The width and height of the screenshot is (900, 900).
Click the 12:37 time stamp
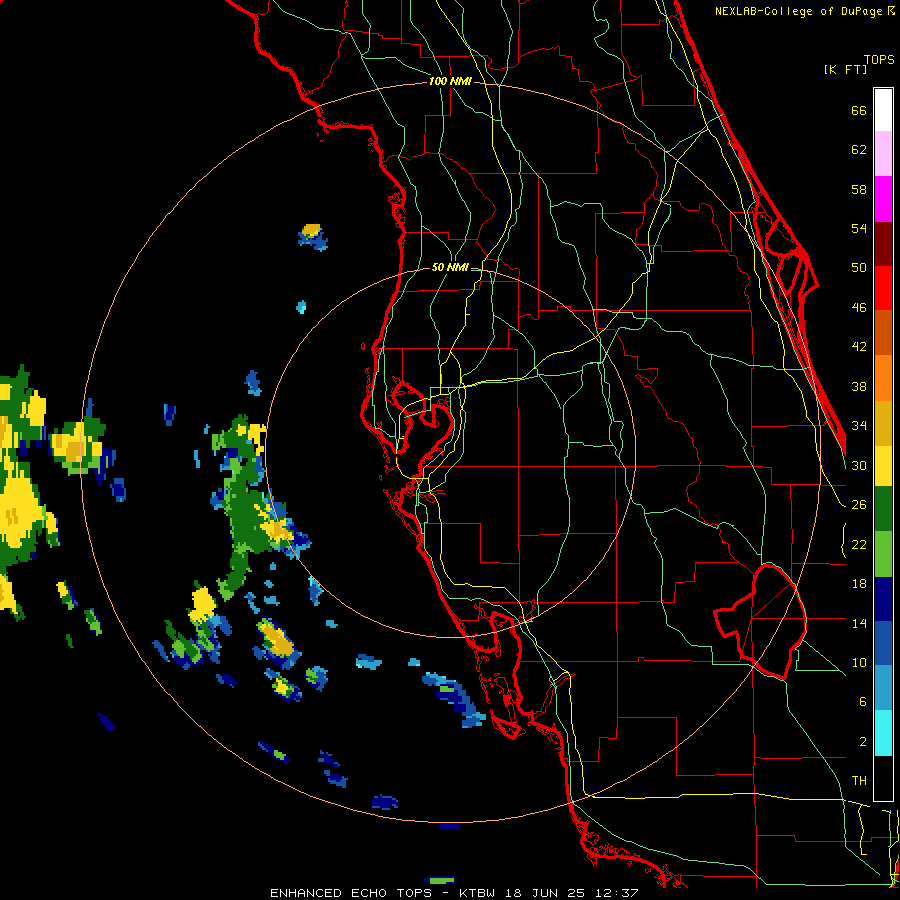click(616, 893)
